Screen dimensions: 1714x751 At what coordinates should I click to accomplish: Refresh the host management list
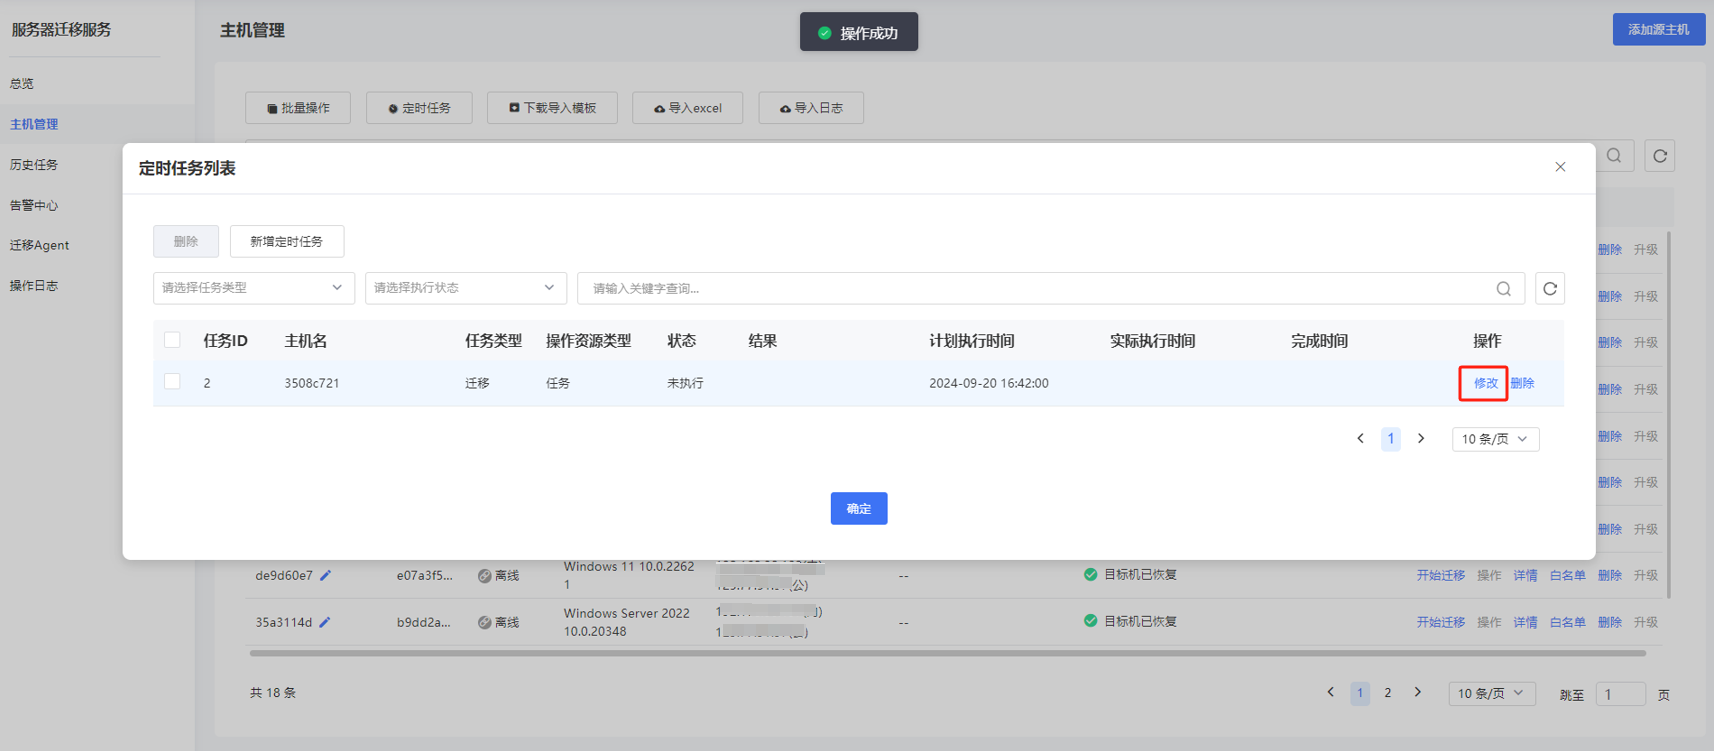1660,156
